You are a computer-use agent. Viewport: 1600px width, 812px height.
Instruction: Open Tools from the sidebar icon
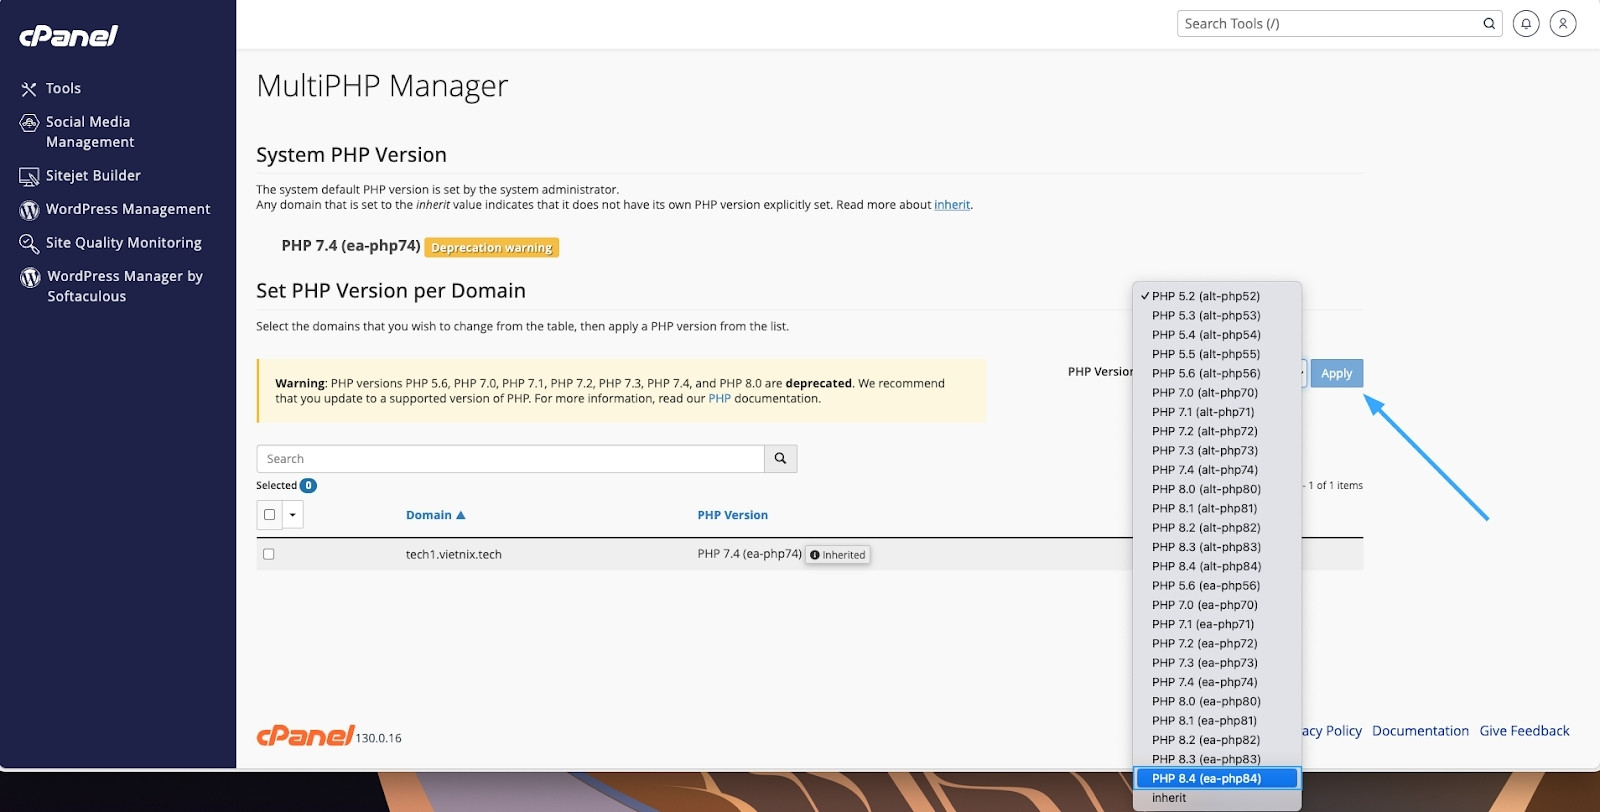[29, 89]
